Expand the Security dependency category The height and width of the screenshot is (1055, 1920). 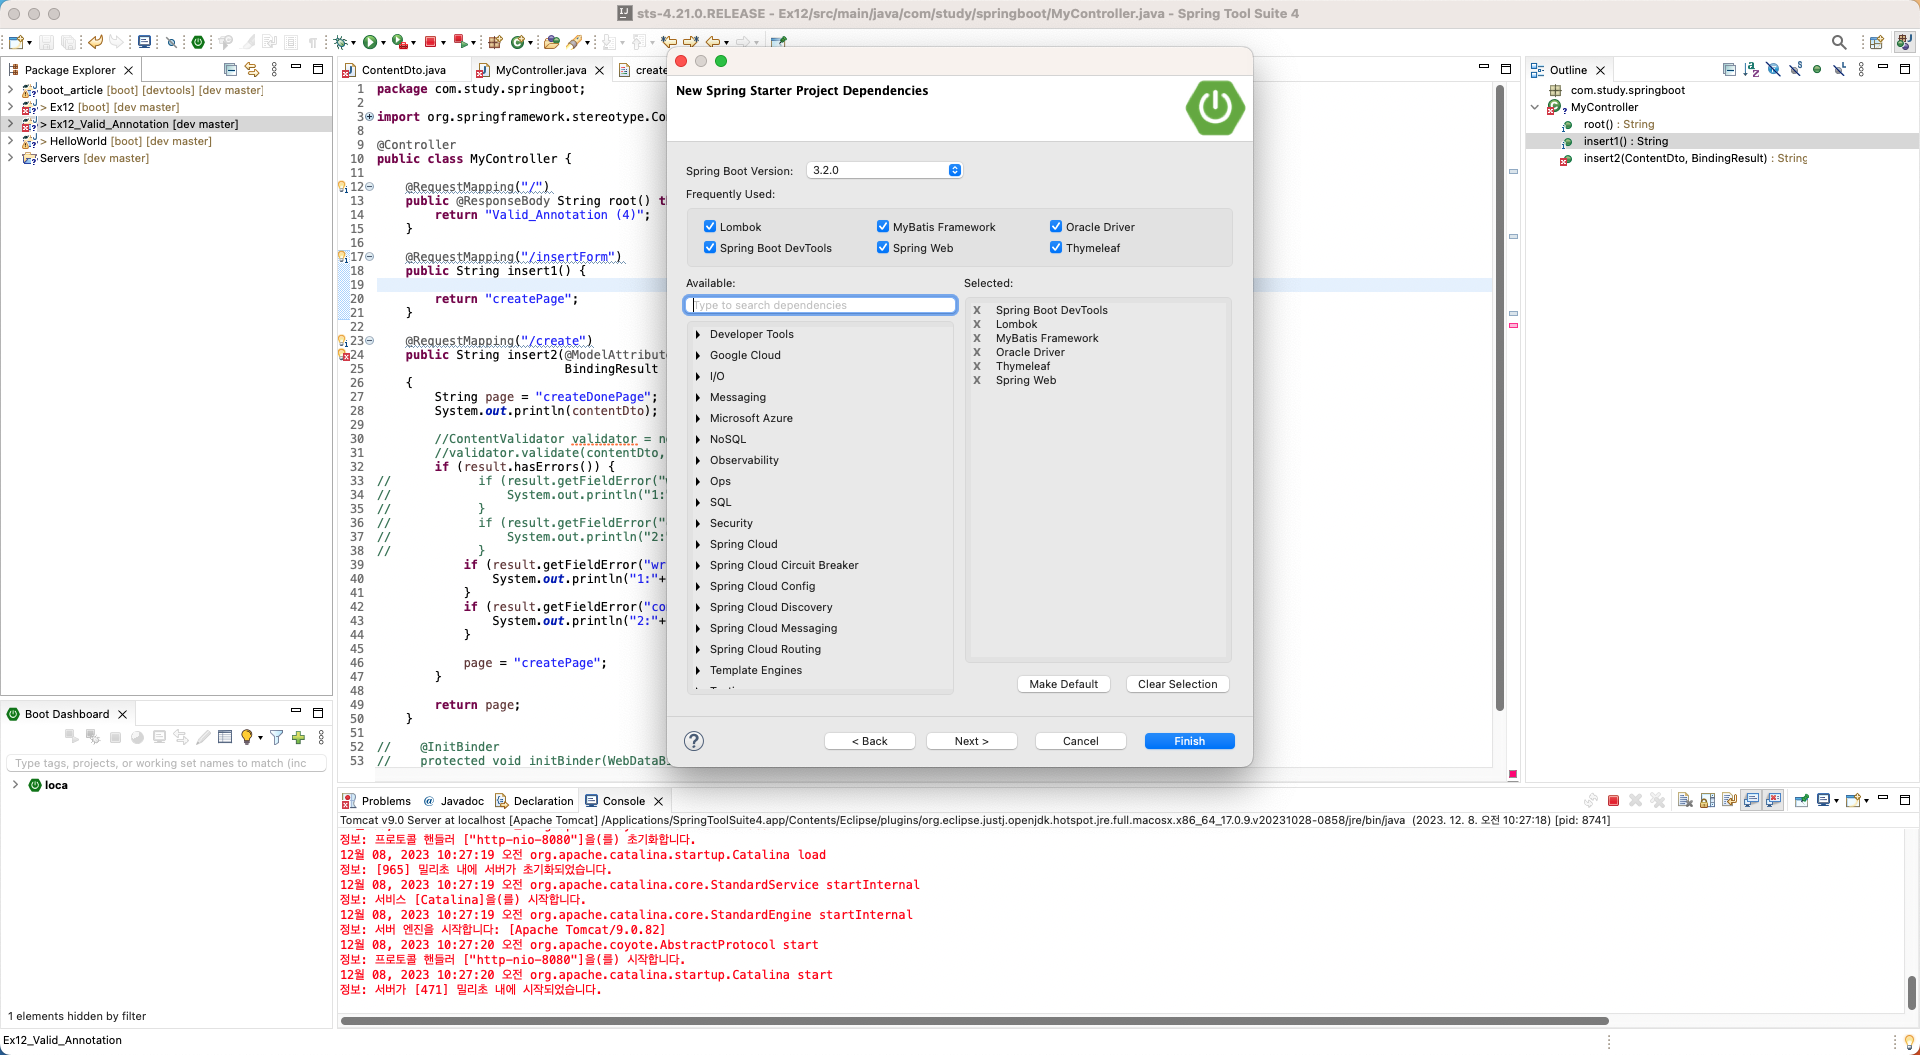(x=698, y=523)
